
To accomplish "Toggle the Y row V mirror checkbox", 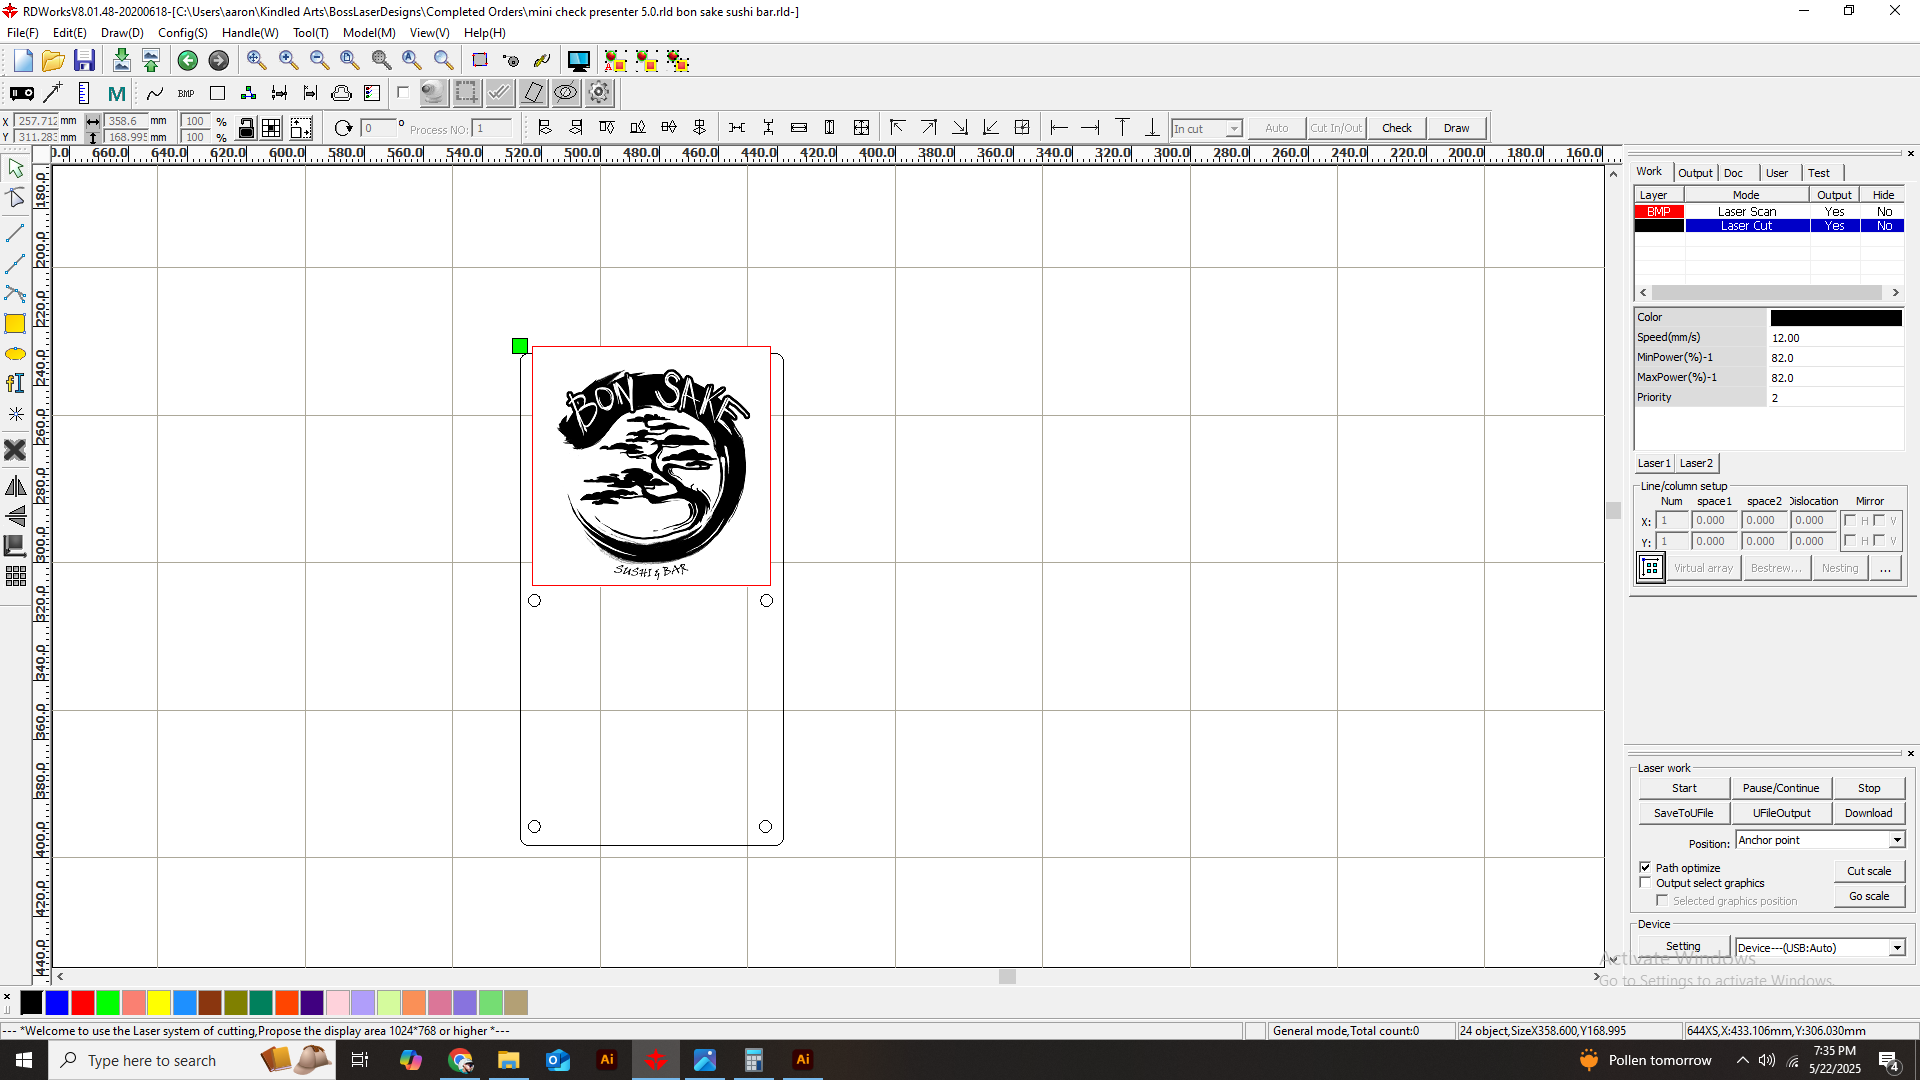I will [x=1879, y=541].
